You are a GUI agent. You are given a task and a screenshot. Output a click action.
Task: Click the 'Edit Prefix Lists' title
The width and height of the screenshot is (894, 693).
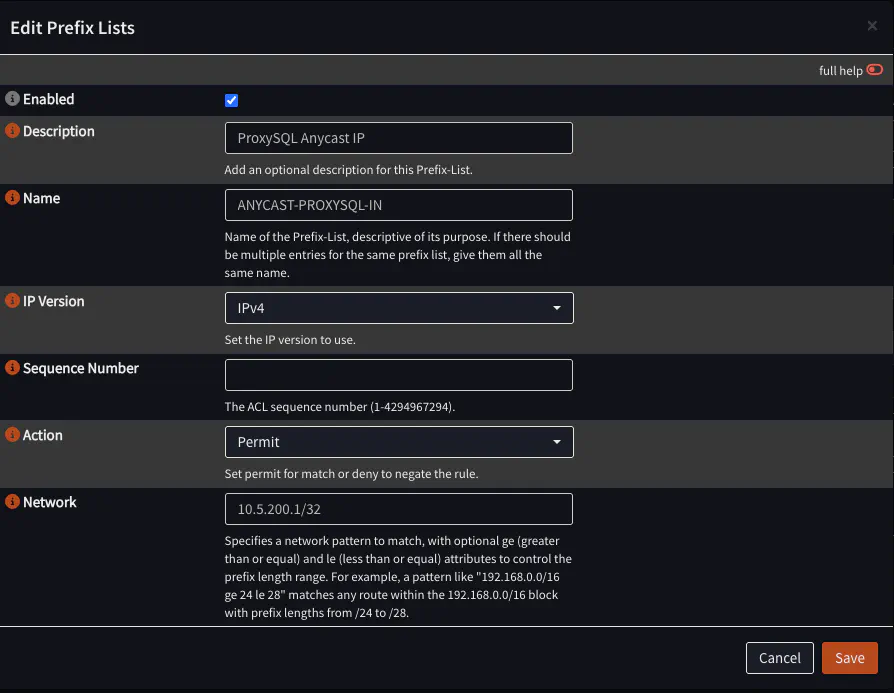coord(72,28)
